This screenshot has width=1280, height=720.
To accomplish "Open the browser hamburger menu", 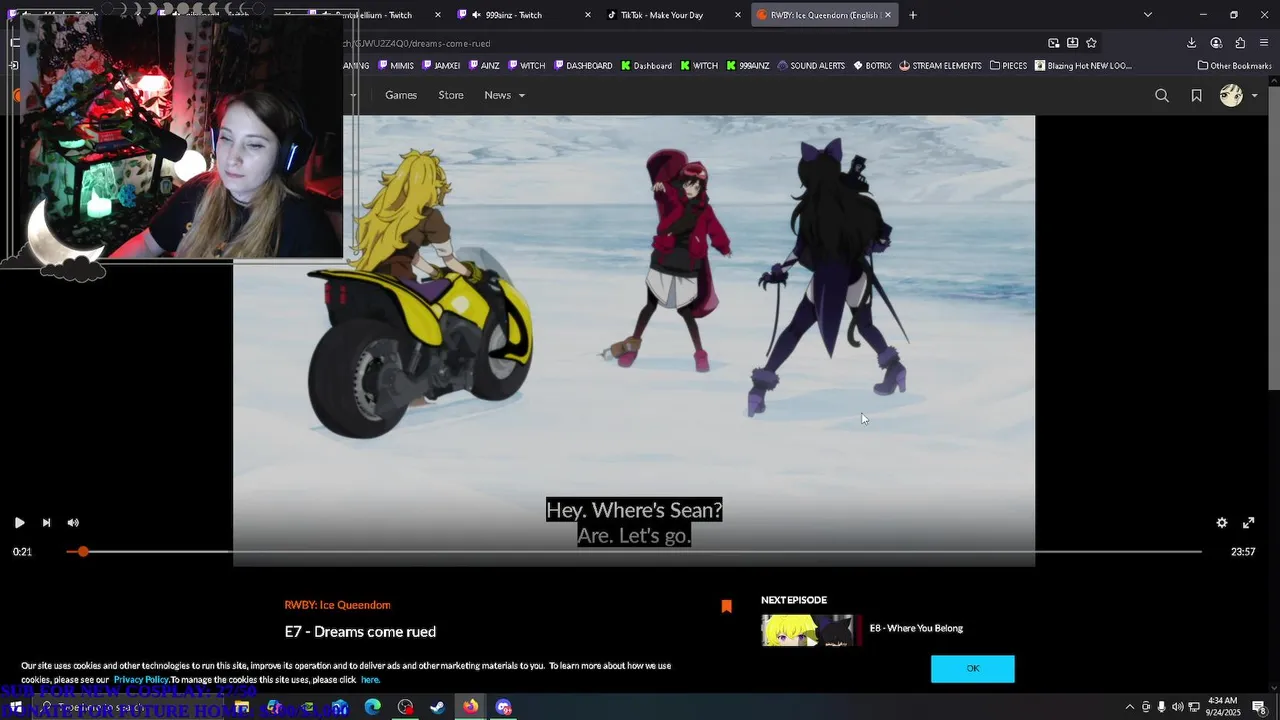I will [x=1265, y=43].
